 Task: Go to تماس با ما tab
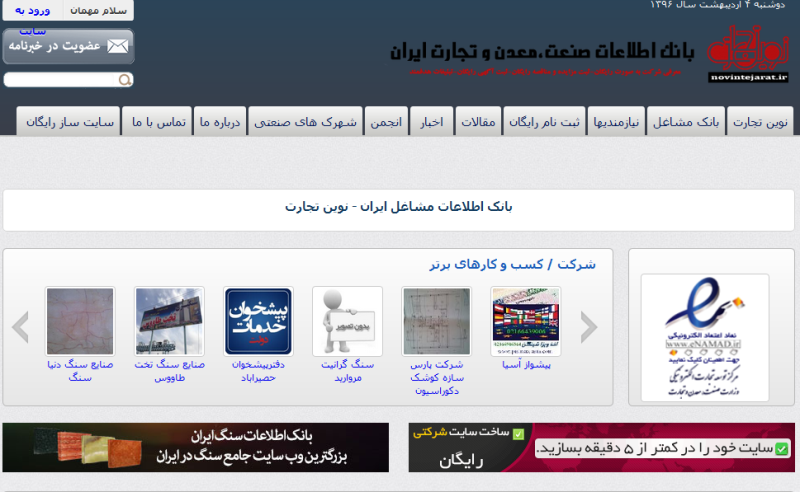pyautogui.click(x=157, y=121)
